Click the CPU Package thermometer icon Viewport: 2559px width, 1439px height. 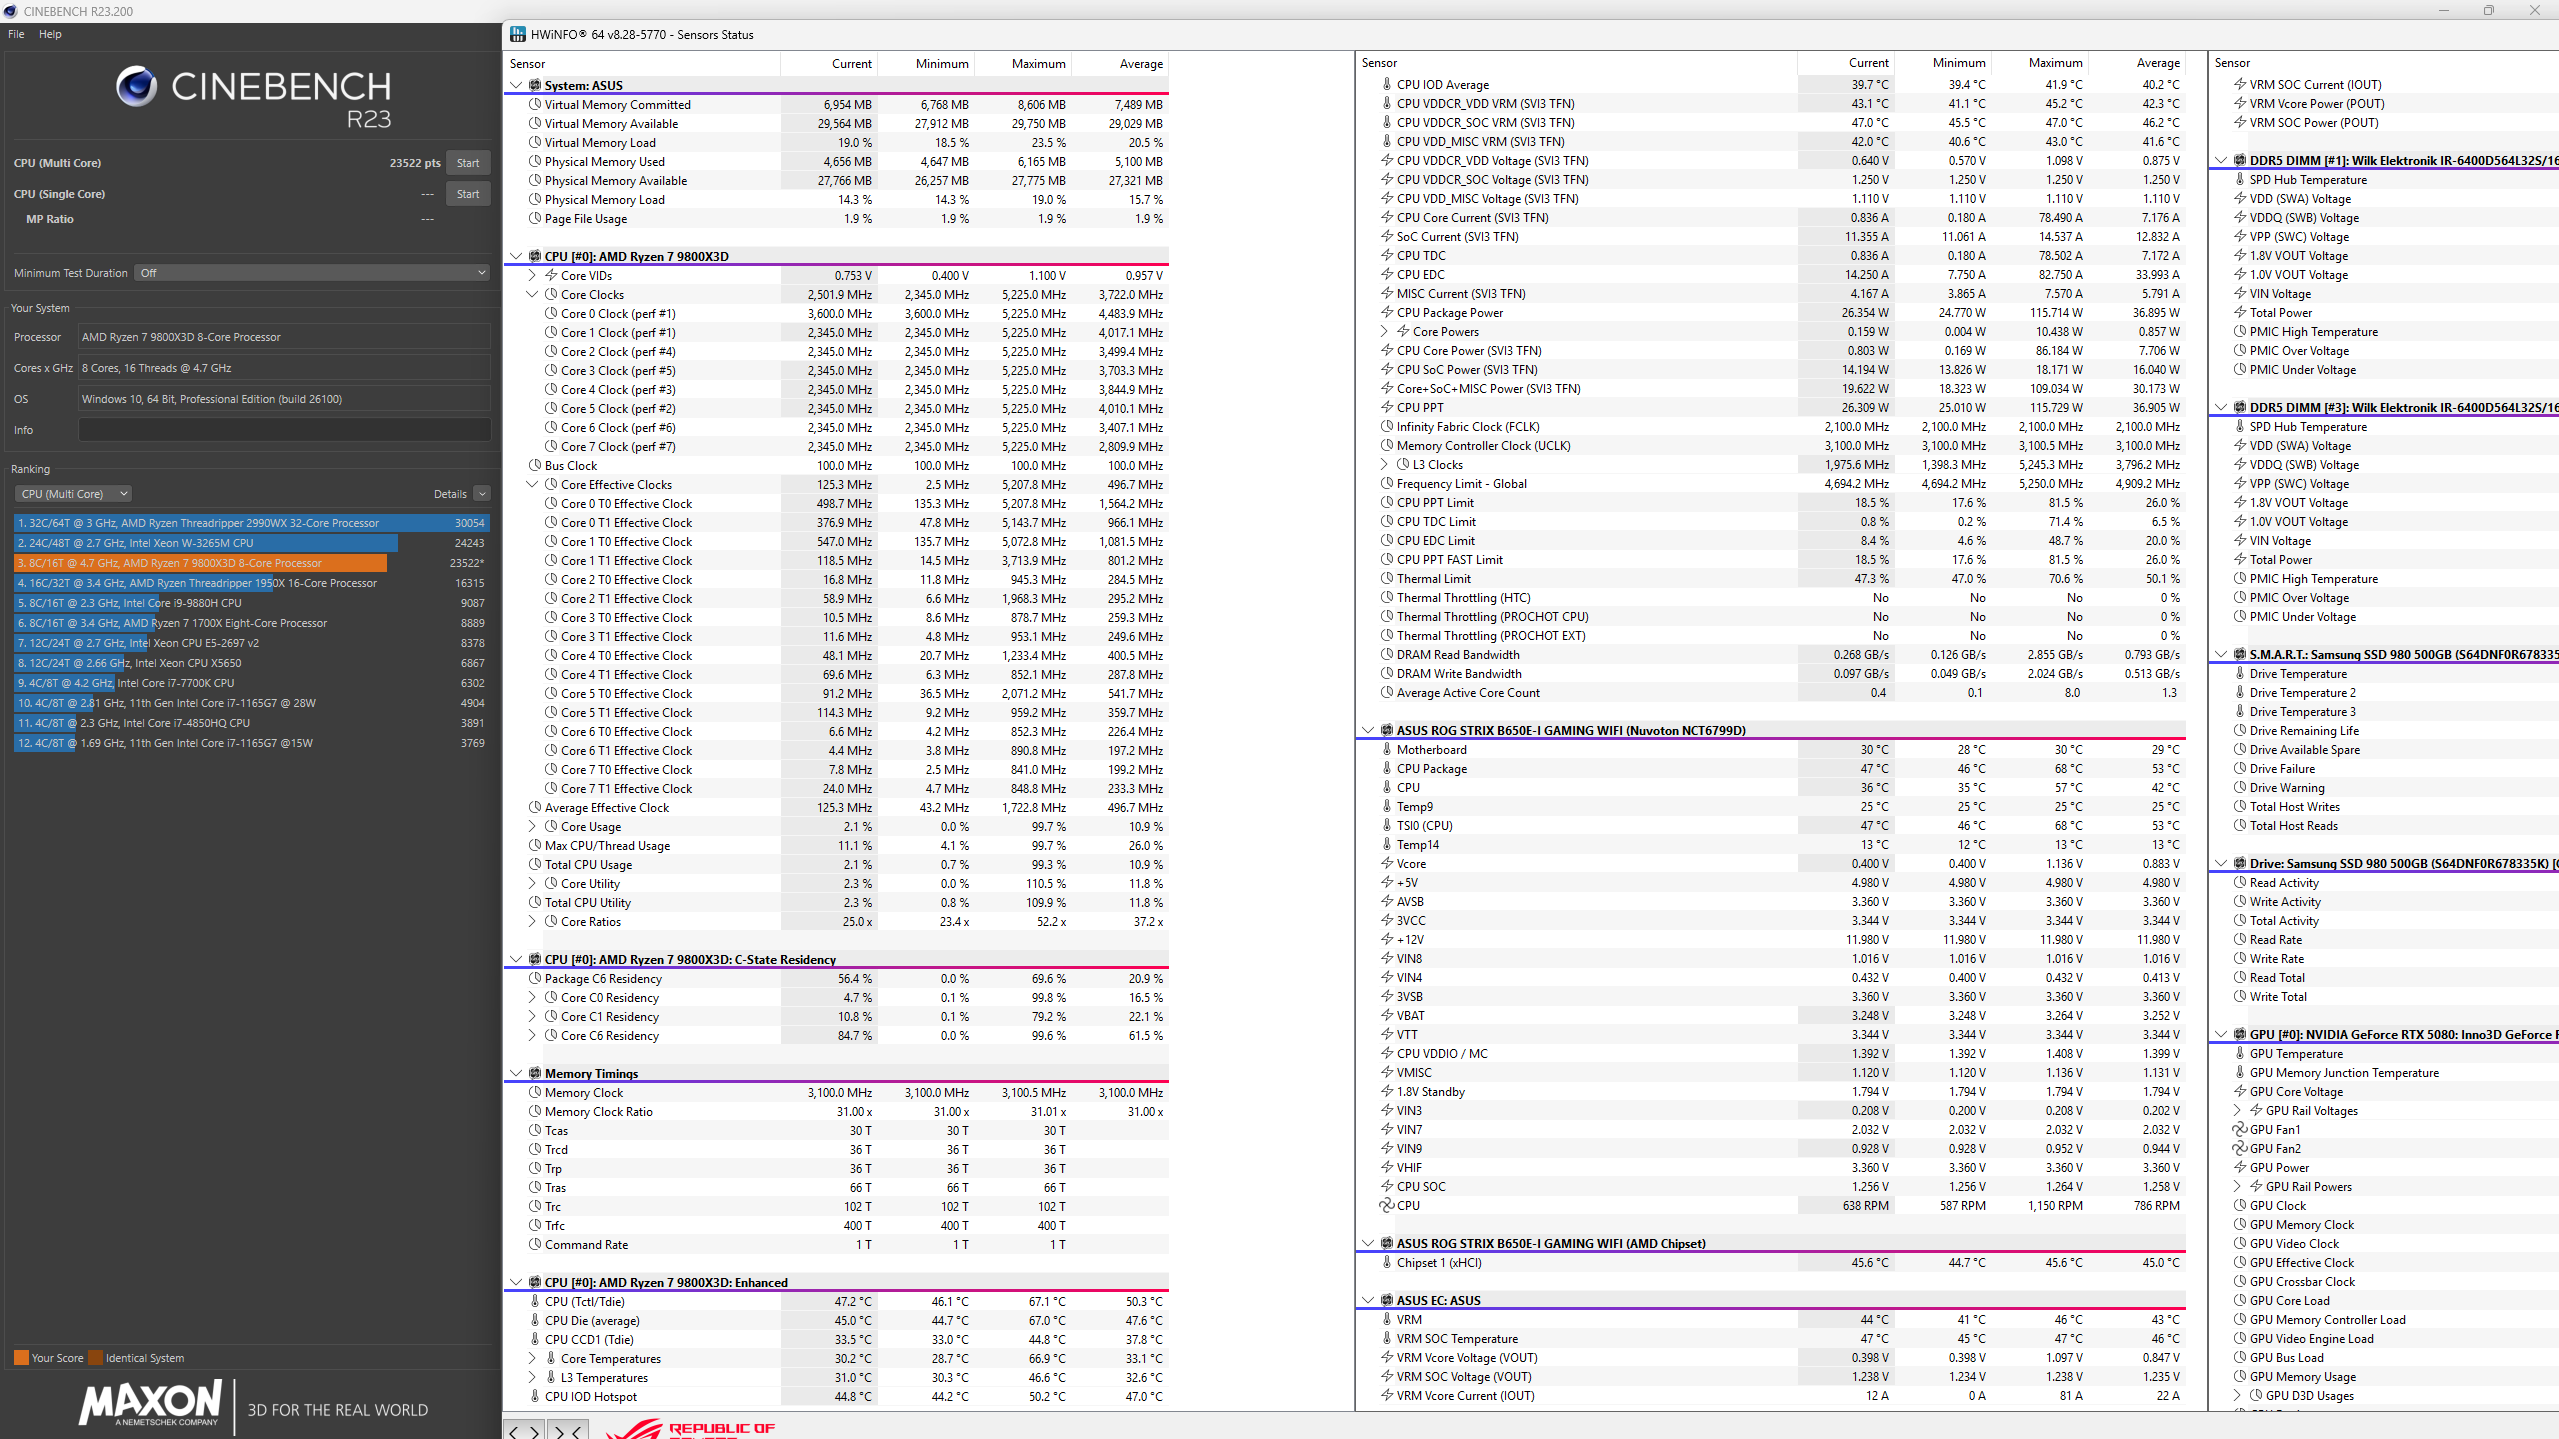1386,768
